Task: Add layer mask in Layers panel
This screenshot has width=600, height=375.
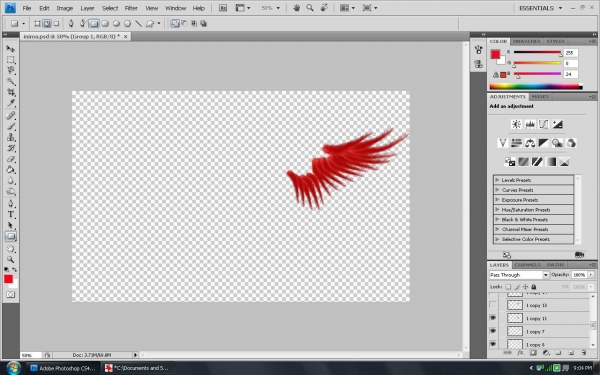Action: click(x=533, y=353)
